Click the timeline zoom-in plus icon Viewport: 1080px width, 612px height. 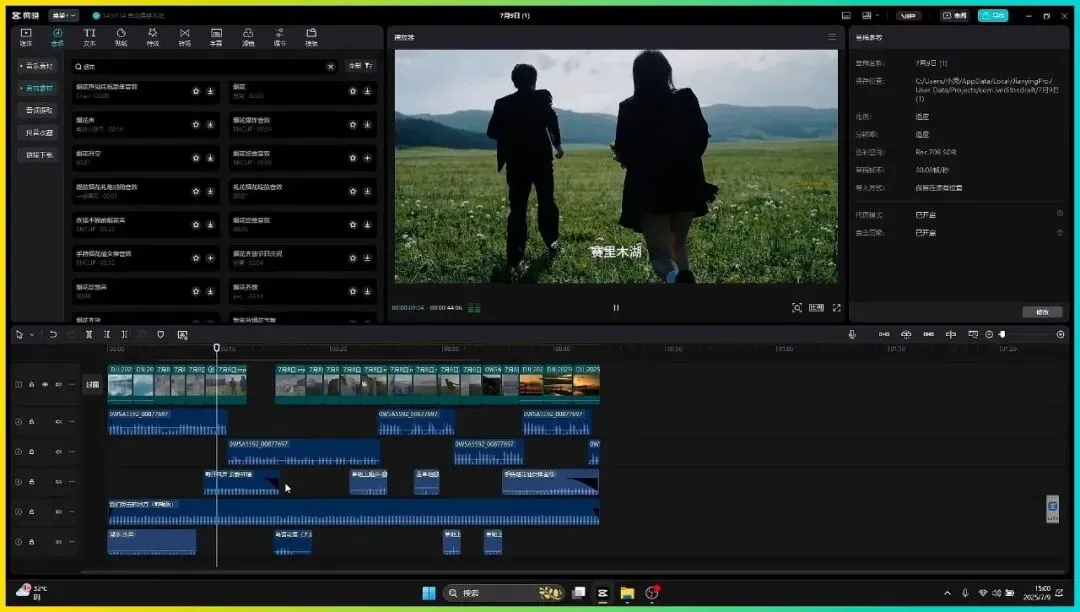coord(1061,334)
